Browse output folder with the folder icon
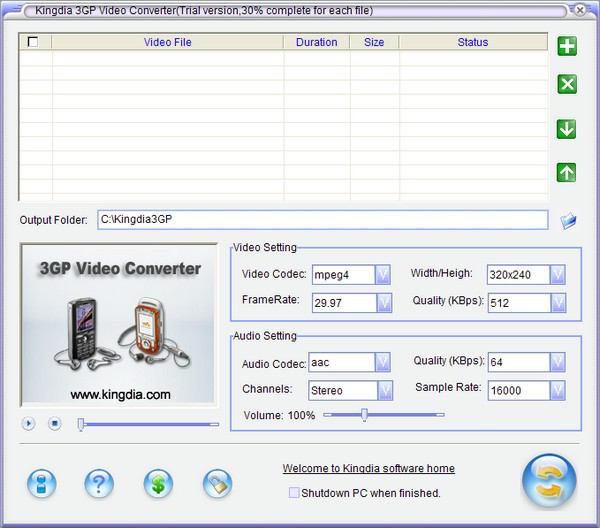The width and height of the screenshot is (600, 528). pos(568,221)
